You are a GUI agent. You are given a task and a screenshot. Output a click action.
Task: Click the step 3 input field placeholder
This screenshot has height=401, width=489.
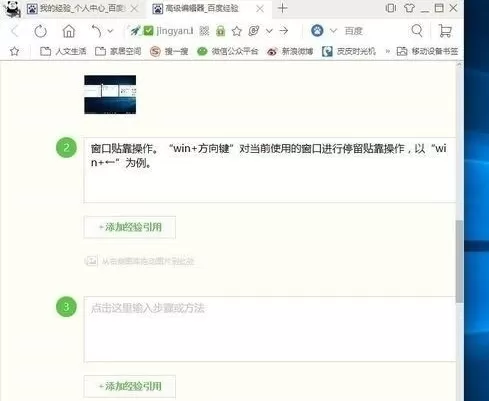tap(270, 329)
